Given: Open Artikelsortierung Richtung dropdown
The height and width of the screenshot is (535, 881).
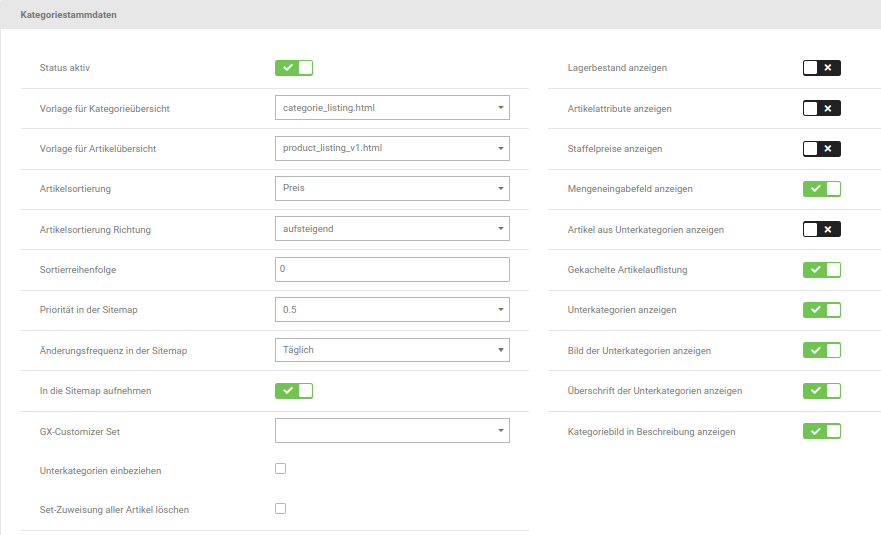Looking at the screenshot, I should [392, 229].
